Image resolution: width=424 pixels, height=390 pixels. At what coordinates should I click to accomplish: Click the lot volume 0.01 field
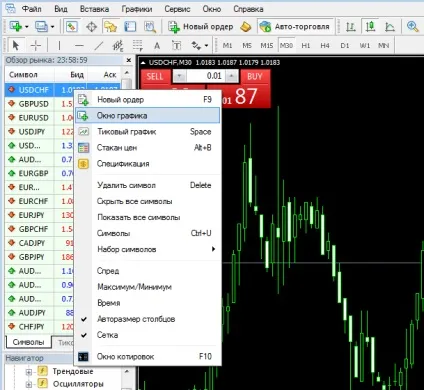(x=205, y=77)
